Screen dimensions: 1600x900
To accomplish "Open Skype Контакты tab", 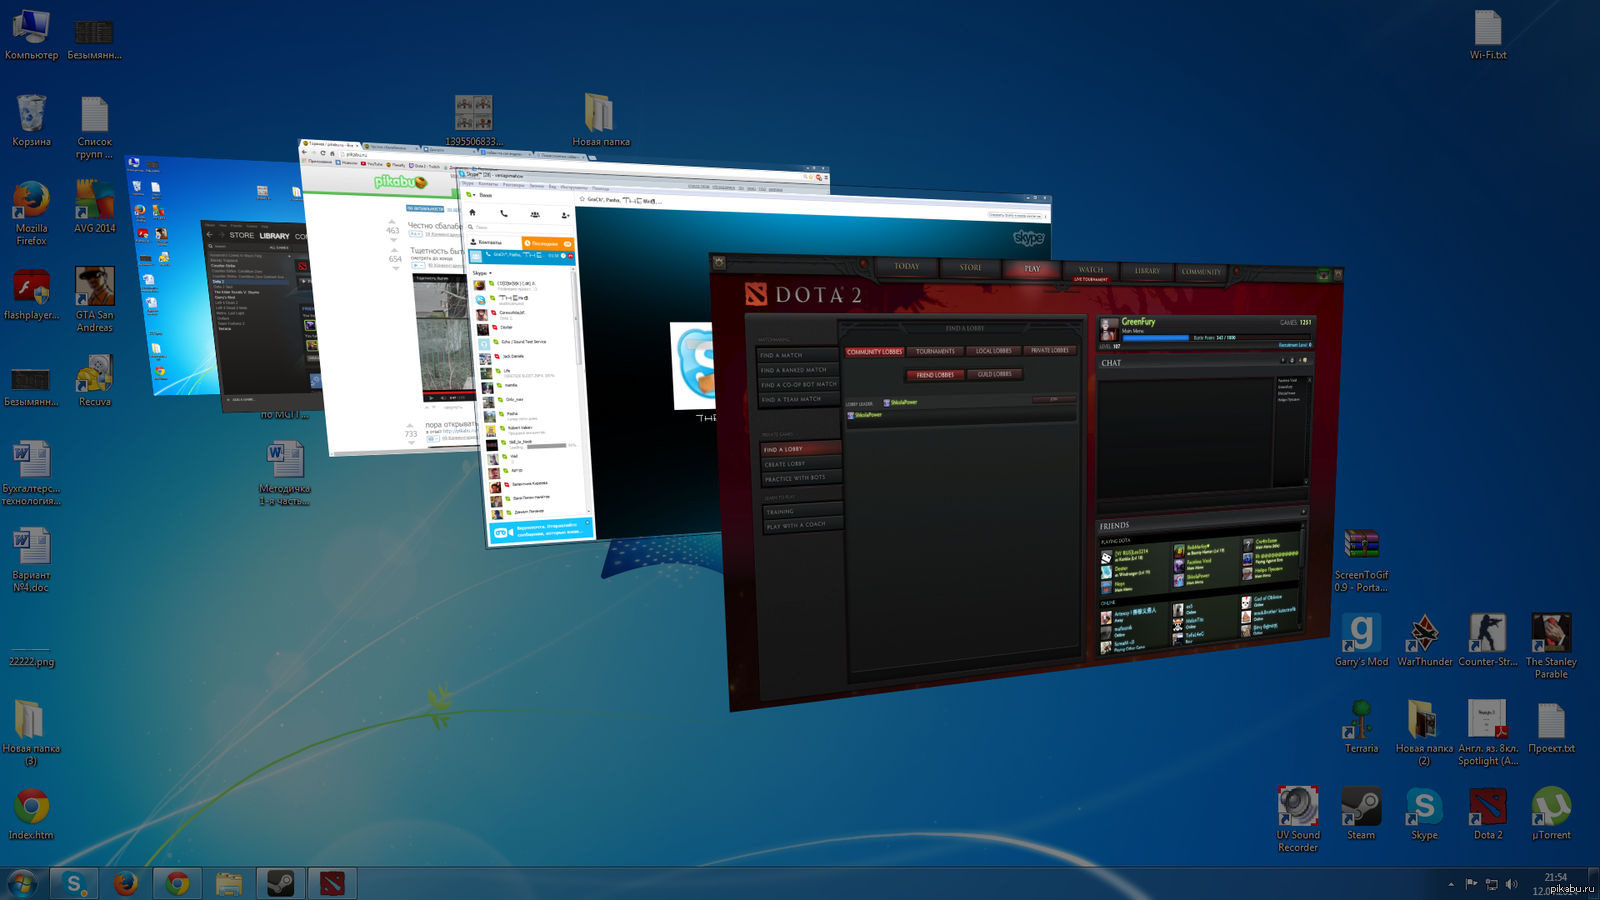I will click(494, 242).
